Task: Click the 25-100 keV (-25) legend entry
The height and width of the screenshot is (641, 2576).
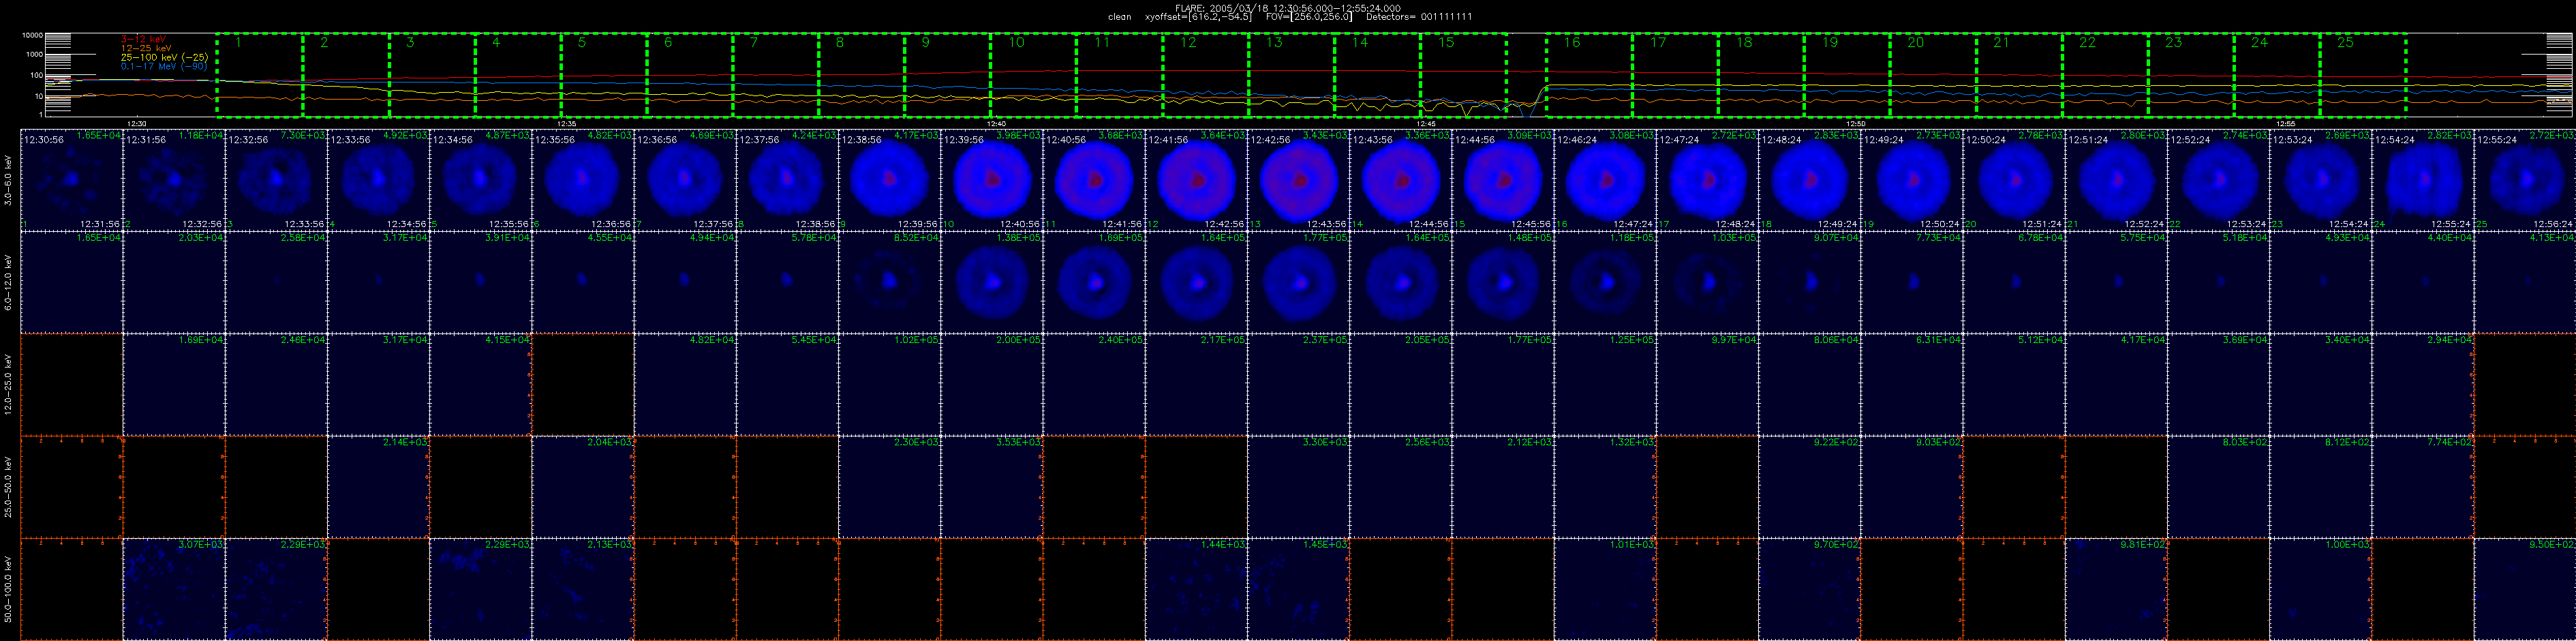Action: (x=164, y=57)
